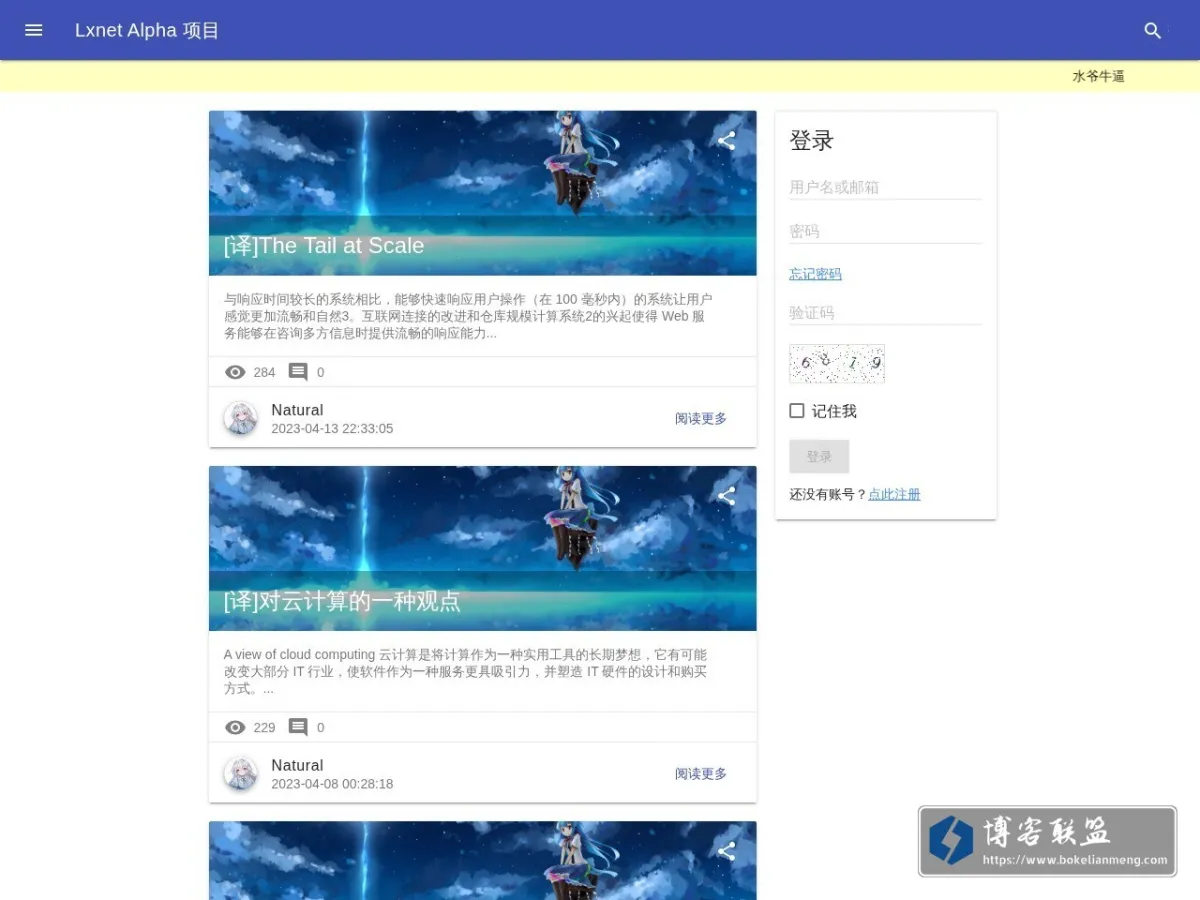
Task: Share the "The Tail at Scale" post
Action: tap(727, 141)
